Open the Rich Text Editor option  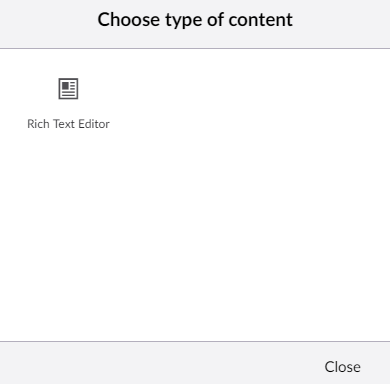(x=68, y=103)
